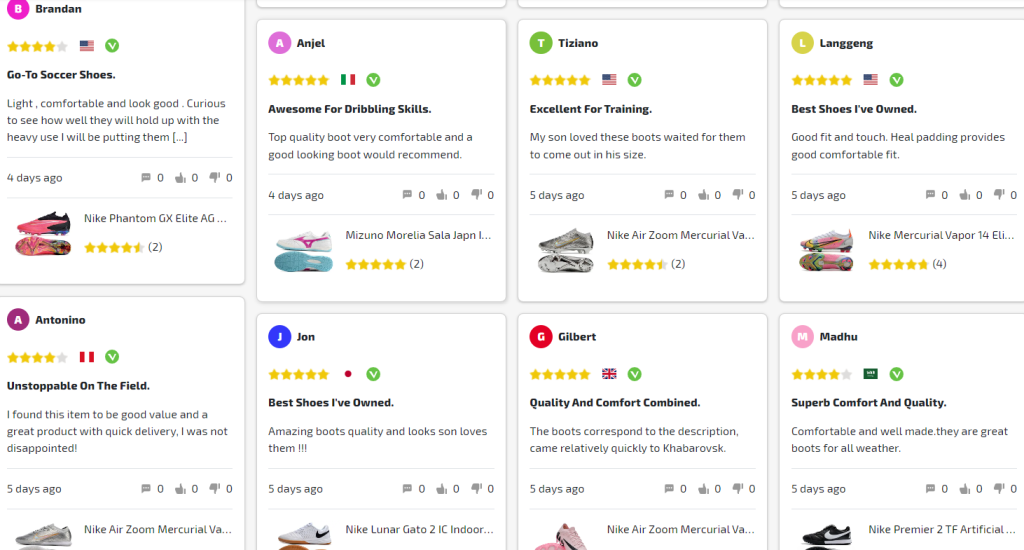This screenshot has height=550, width=1024.
Task: Click comment icon on Tiziano's review
Action: 668,195
